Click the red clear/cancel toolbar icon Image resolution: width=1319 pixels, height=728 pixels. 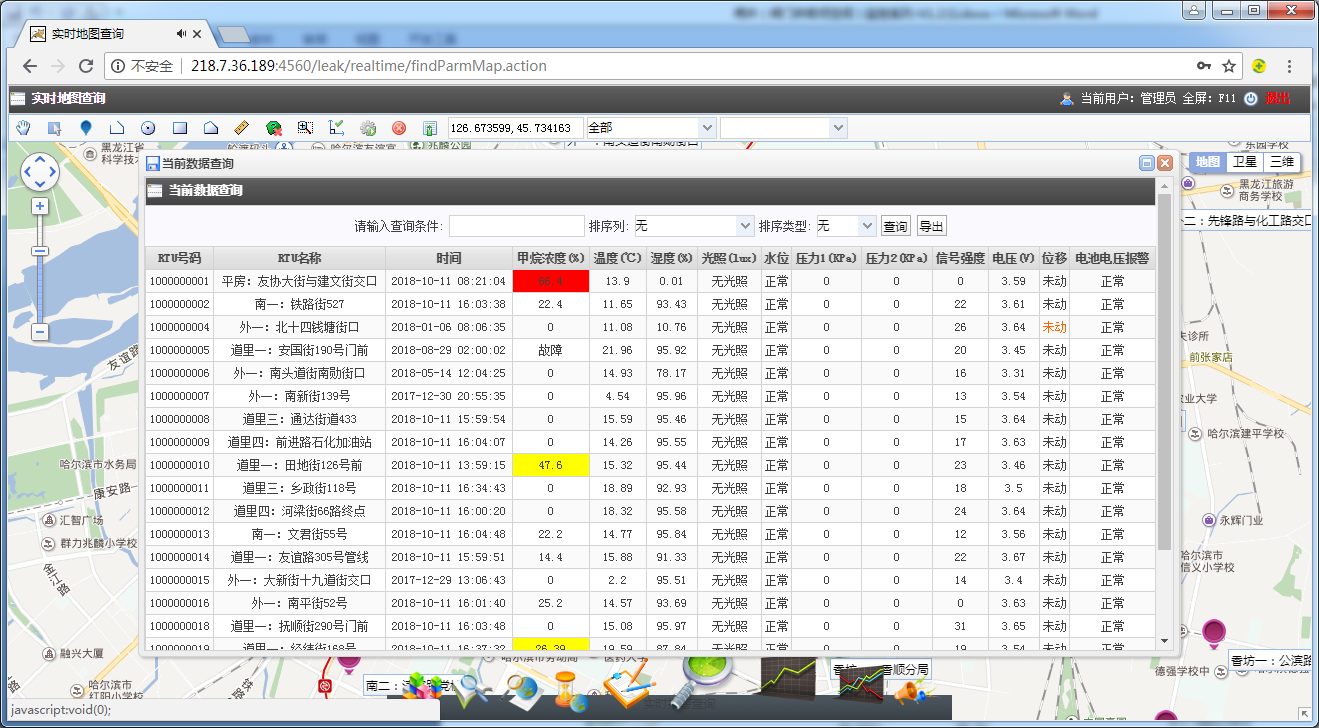click(x=399, y=128)
